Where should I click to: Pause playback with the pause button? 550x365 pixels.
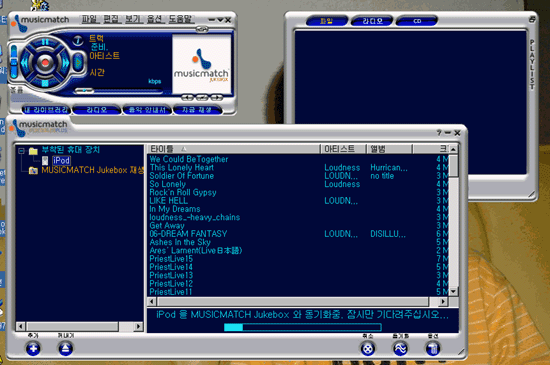[x=45, y=42]
